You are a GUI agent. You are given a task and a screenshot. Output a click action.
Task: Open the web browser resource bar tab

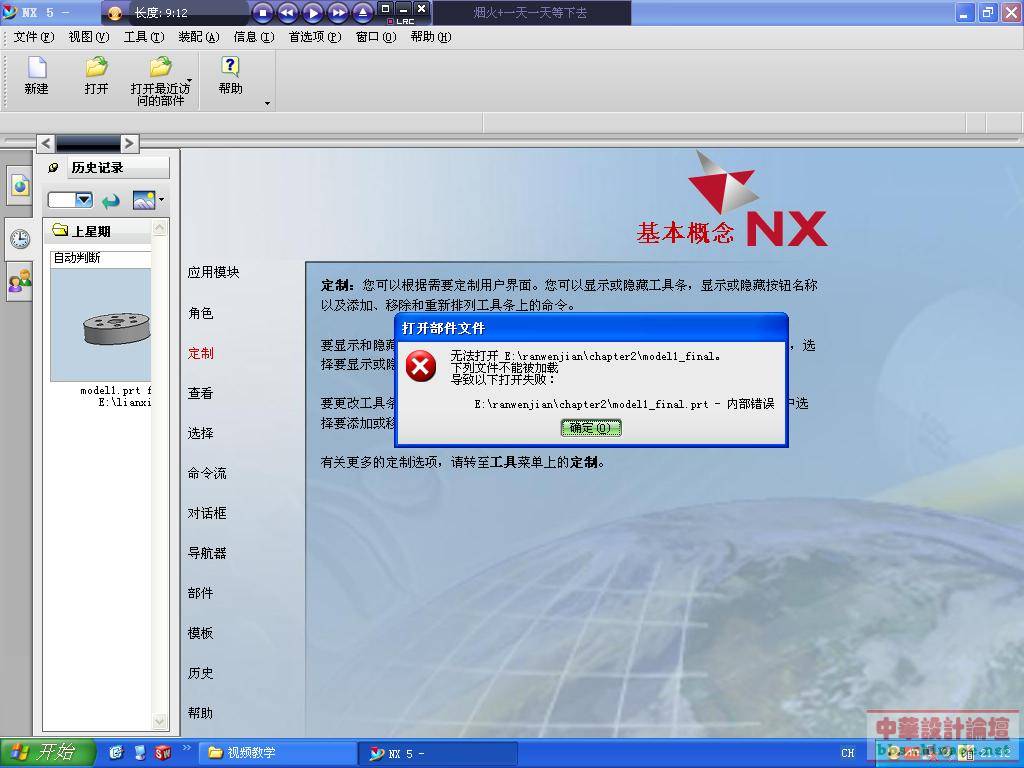(20, 186)
